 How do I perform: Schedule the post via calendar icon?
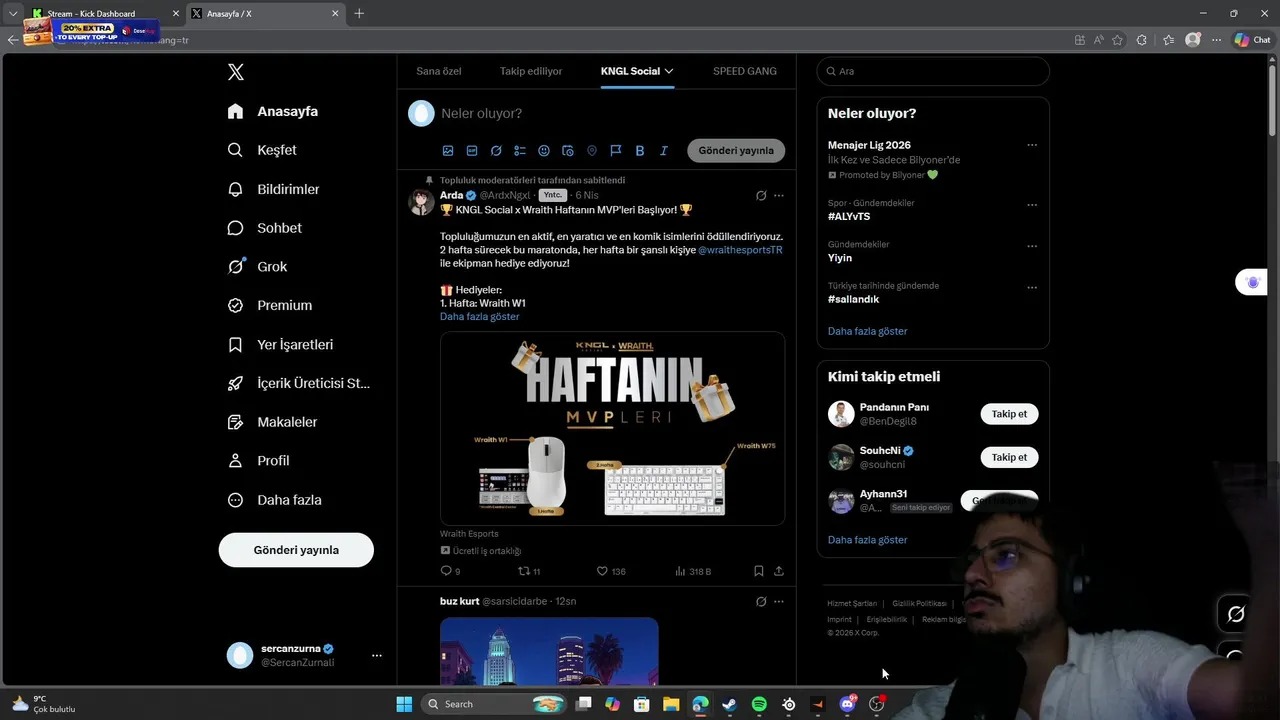tap(568, 151)
